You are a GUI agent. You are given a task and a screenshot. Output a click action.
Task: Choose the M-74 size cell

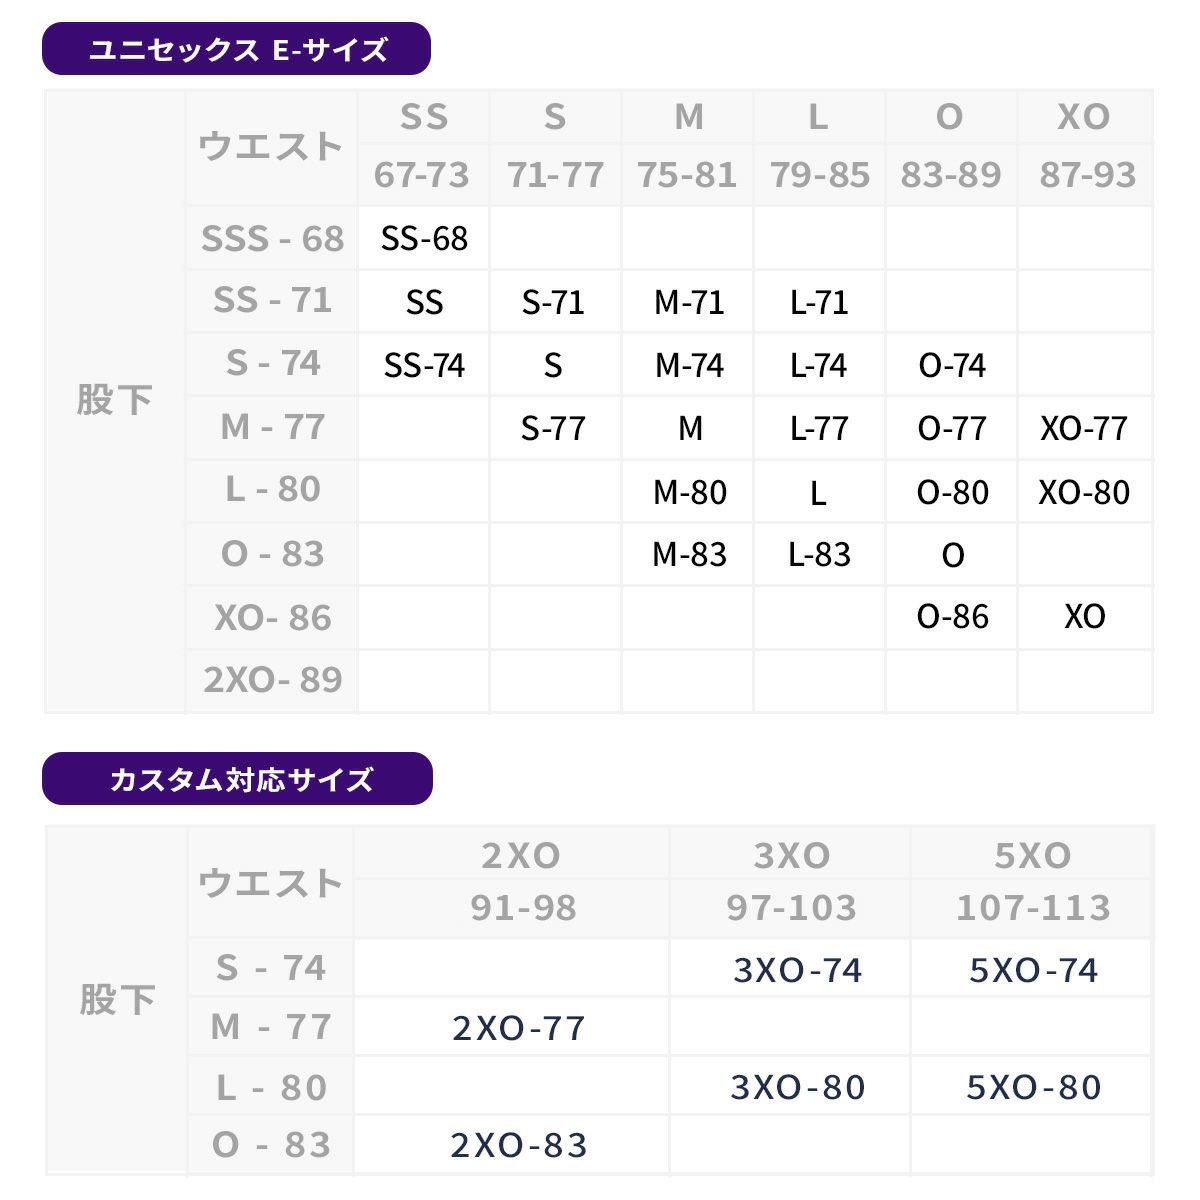tap(689, 365)
